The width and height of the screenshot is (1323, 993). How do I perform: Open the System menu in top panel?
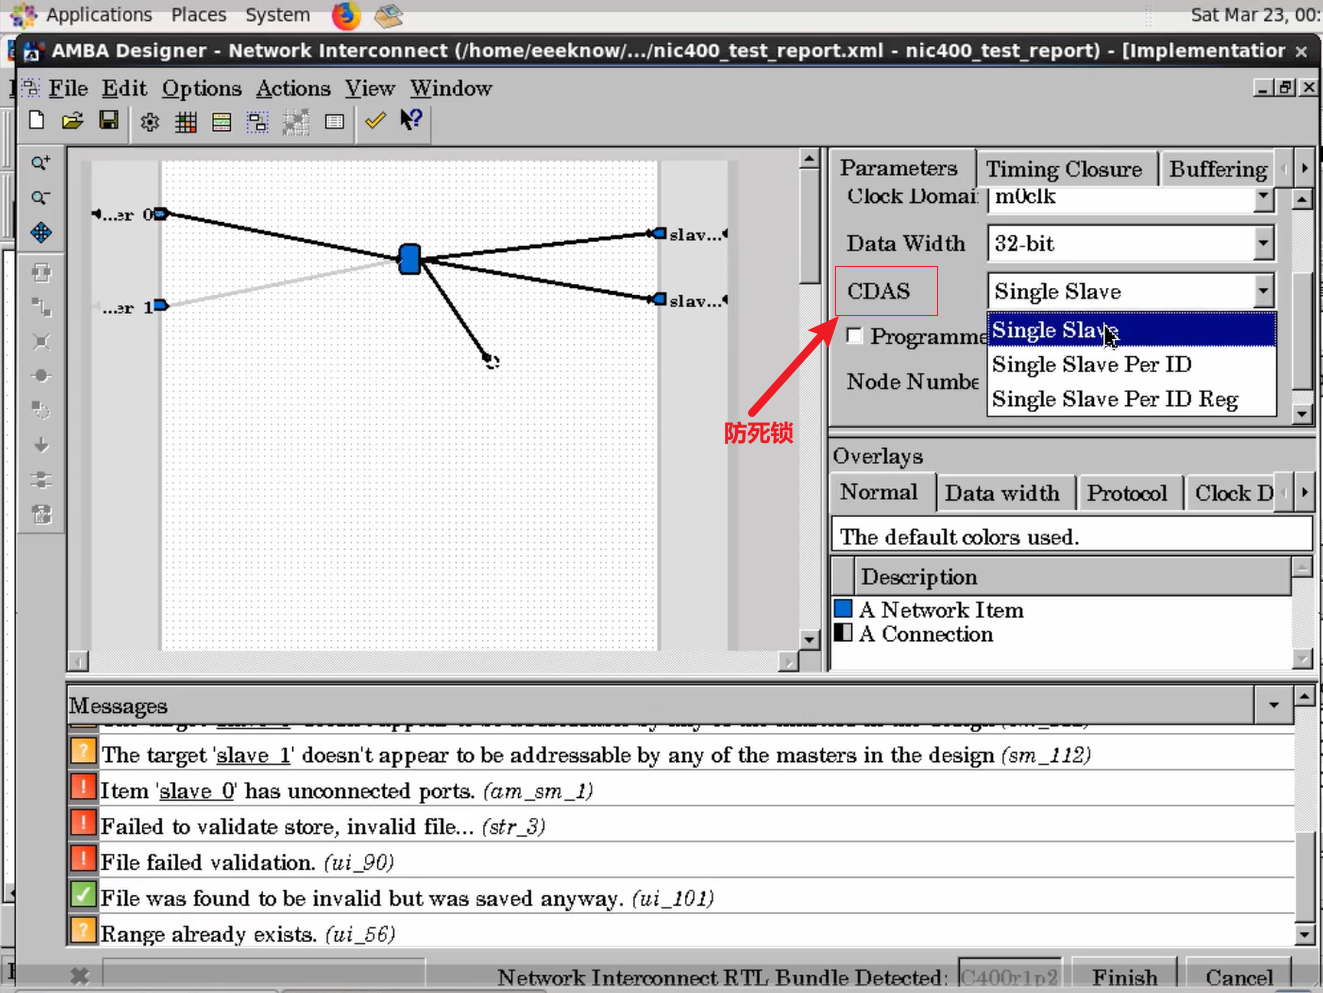coord(278,15)
